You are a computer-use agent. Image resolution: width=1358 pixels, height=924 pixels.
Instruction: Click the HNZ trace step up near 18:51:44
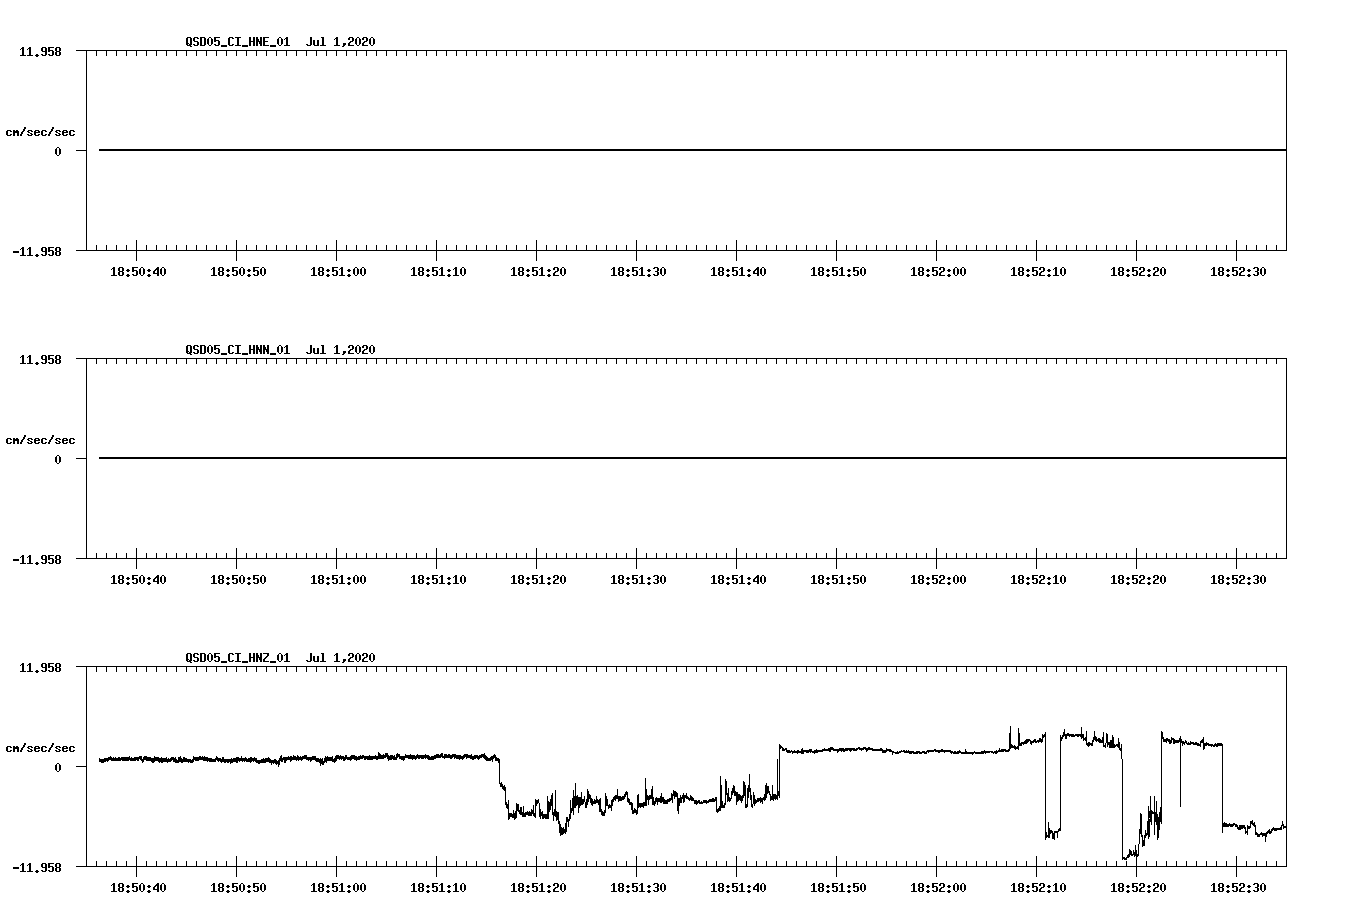click(779, 770)
